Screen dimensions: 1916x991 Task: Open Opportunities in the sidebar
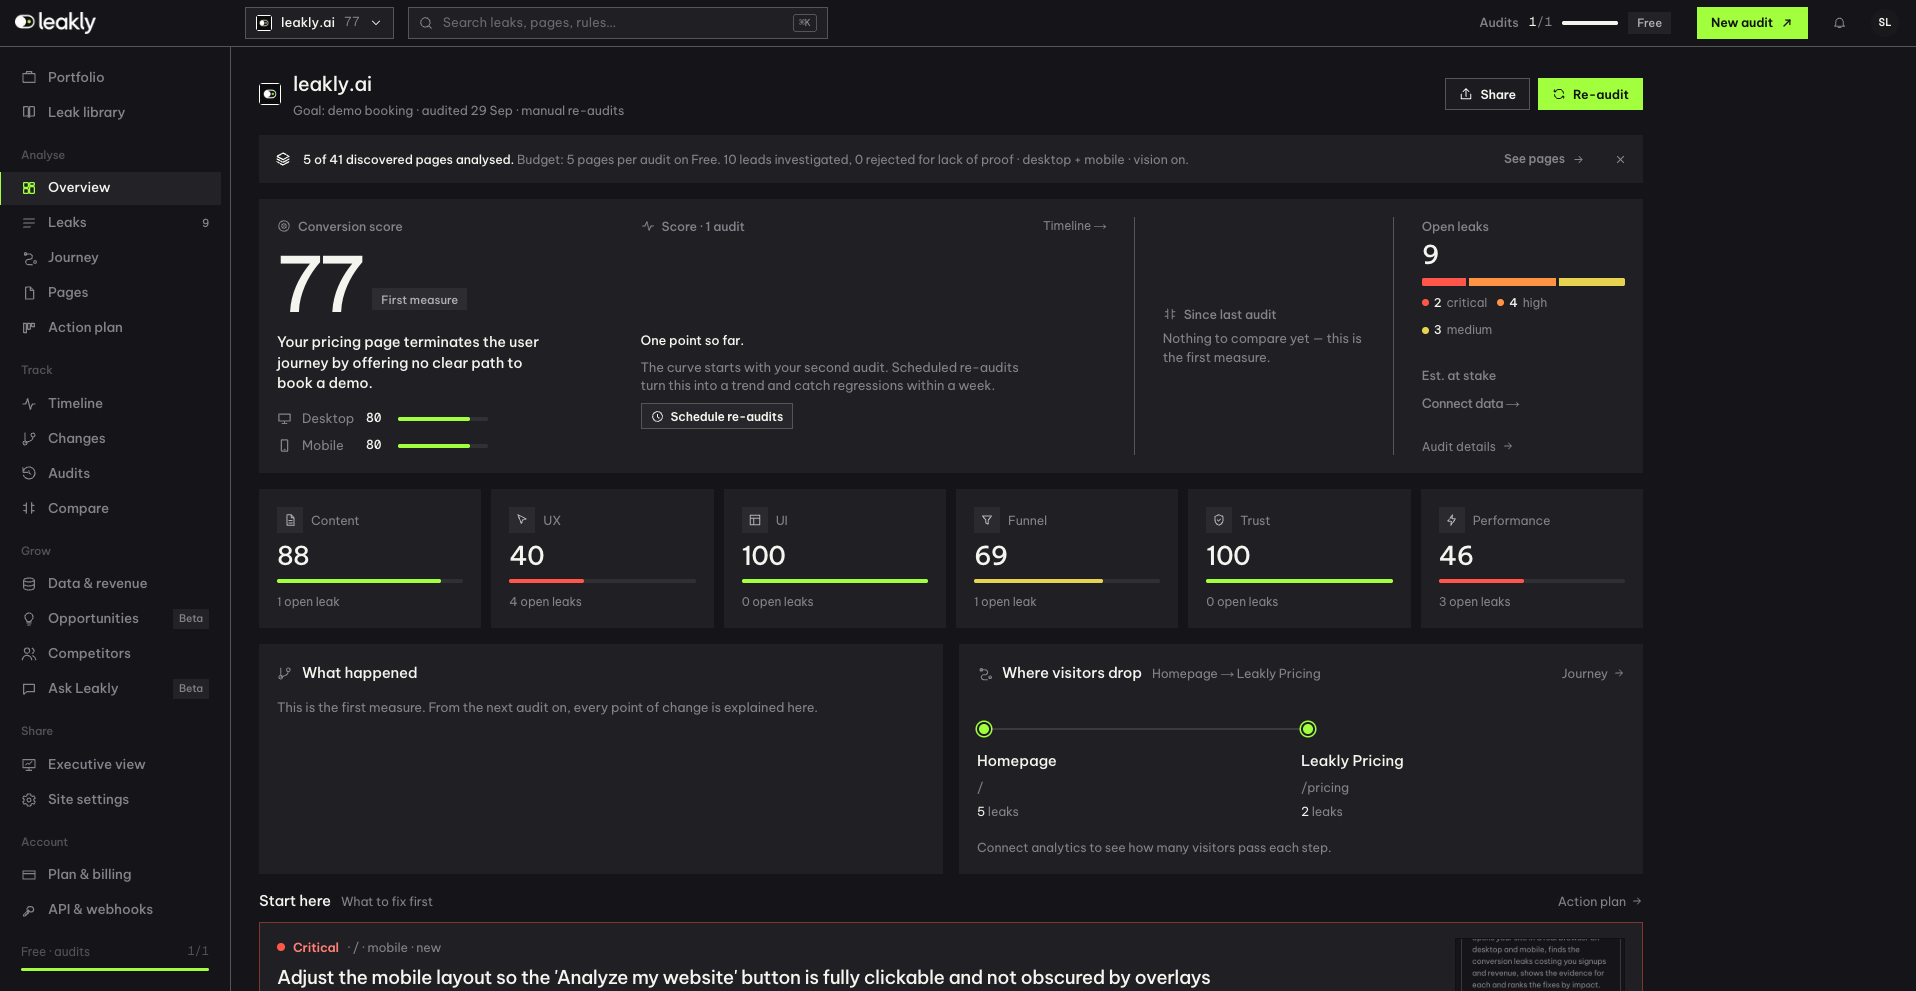pos(111,618)
